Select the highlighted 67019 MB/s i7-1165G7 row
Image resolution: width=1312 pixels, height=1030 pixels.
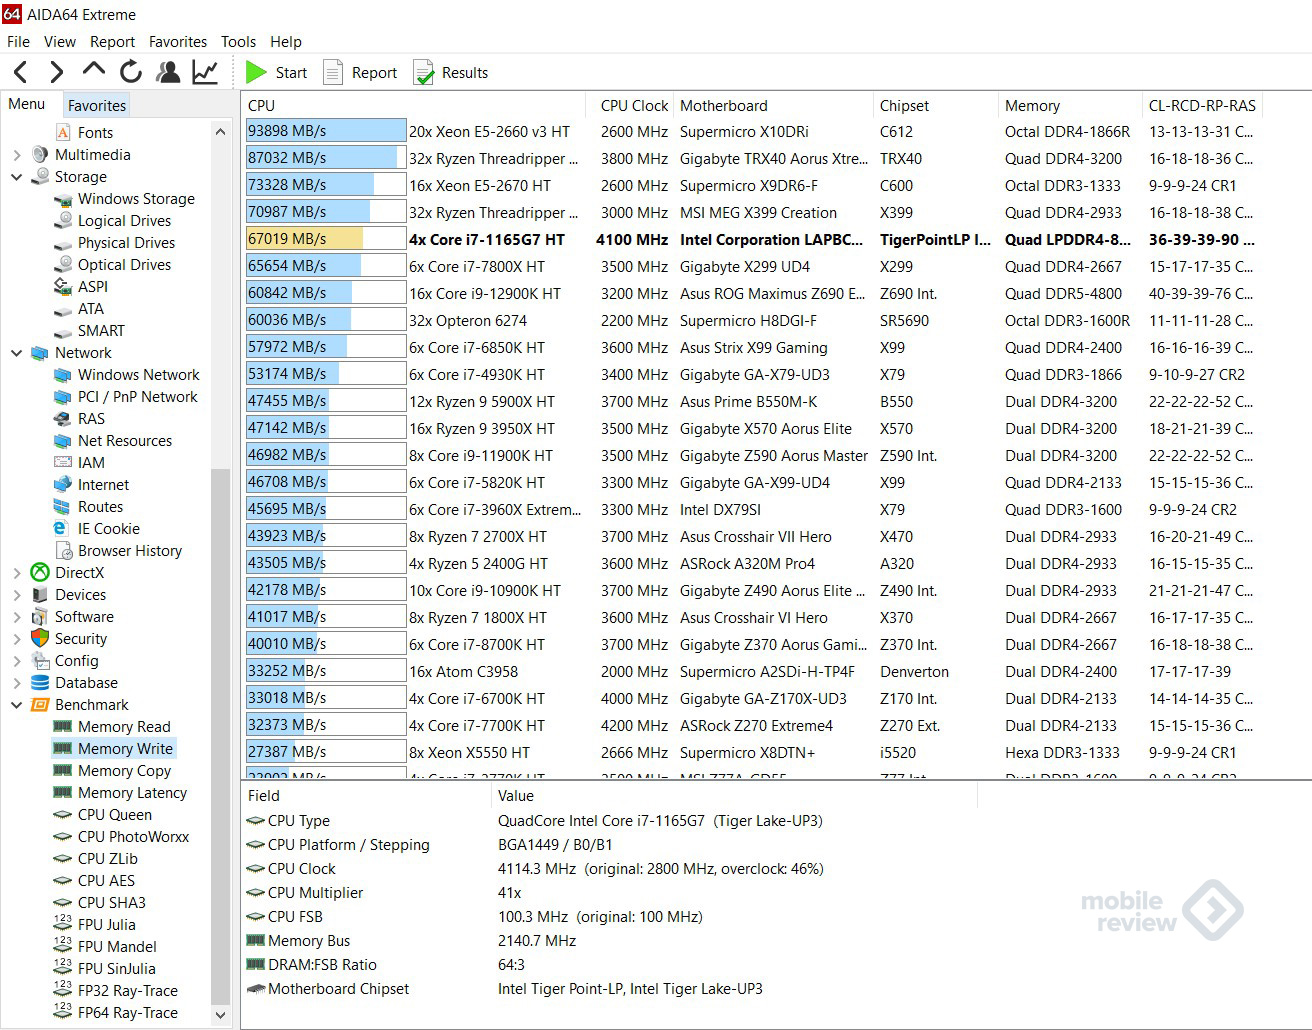752,239
